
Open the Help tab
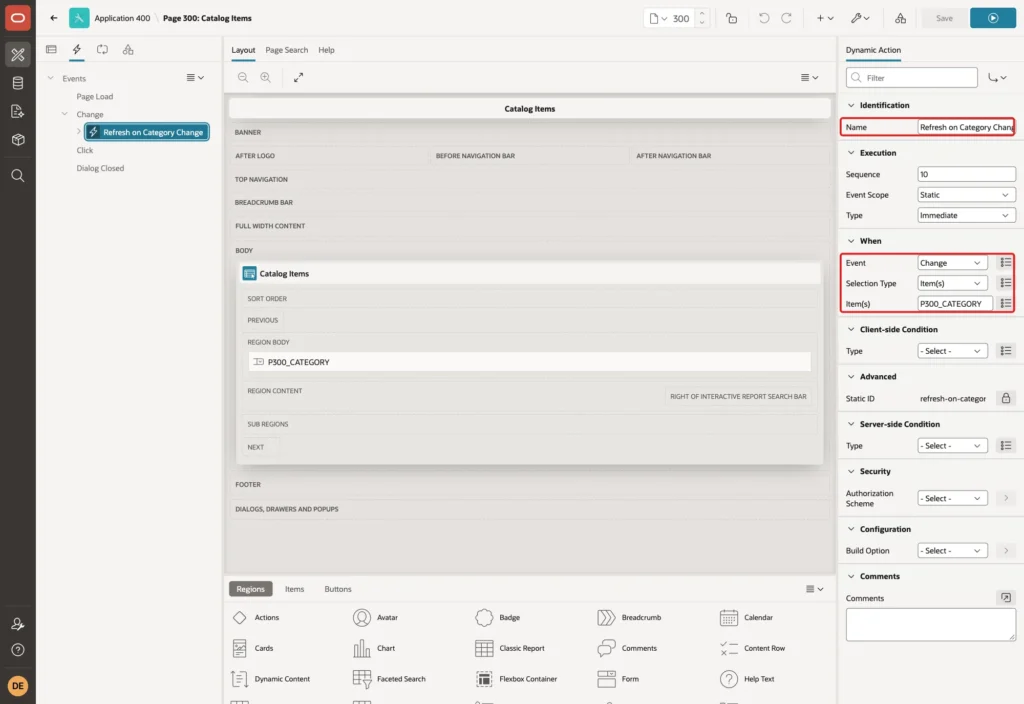click(x=326, y=50)
